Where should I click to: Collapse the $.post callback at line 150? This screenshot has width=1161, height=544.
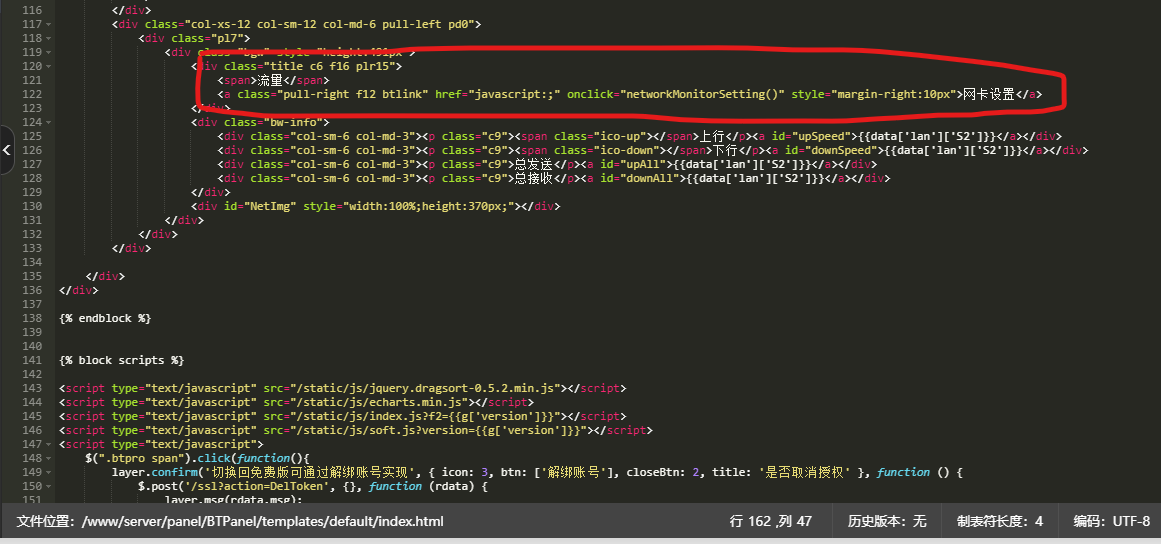coord(48,486)
